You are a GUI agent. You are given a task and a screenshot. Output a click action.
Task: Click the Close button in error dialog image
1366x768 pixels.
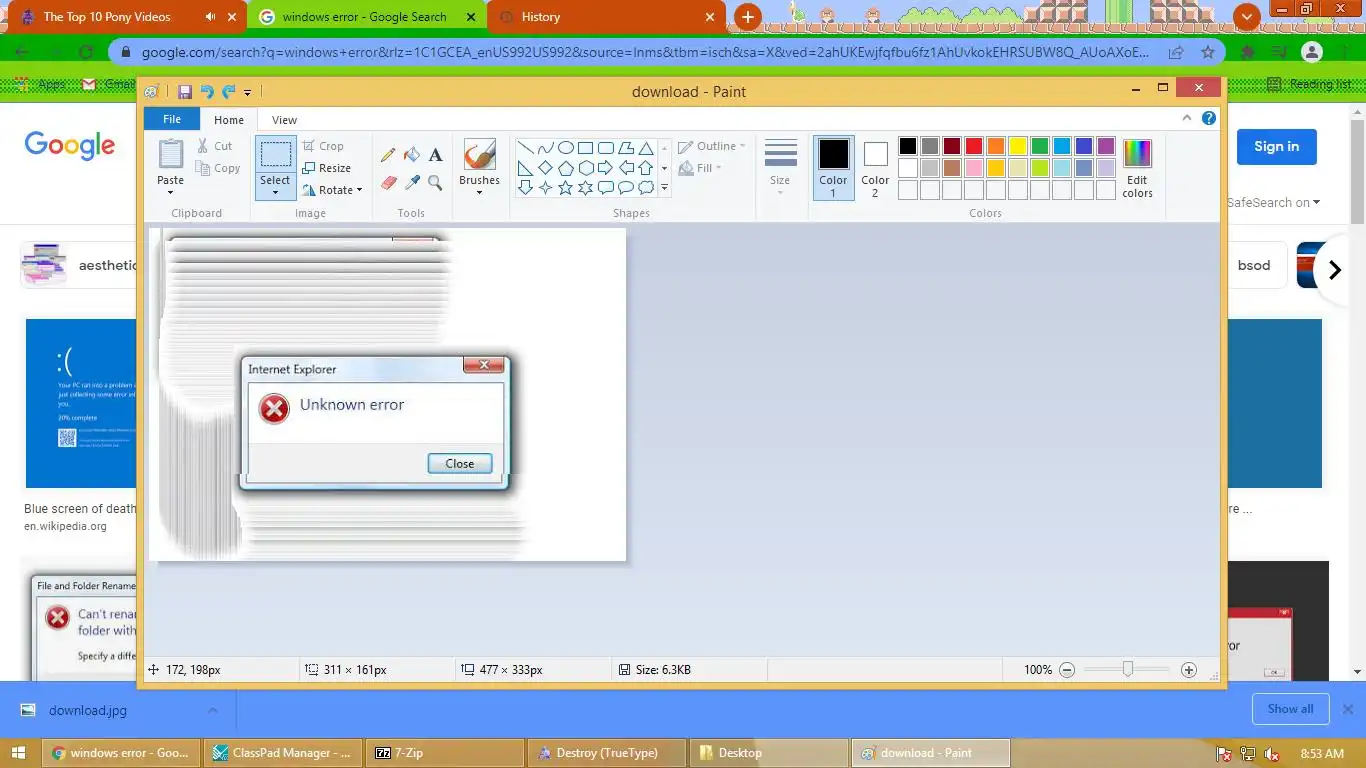[x=460, y=463]
